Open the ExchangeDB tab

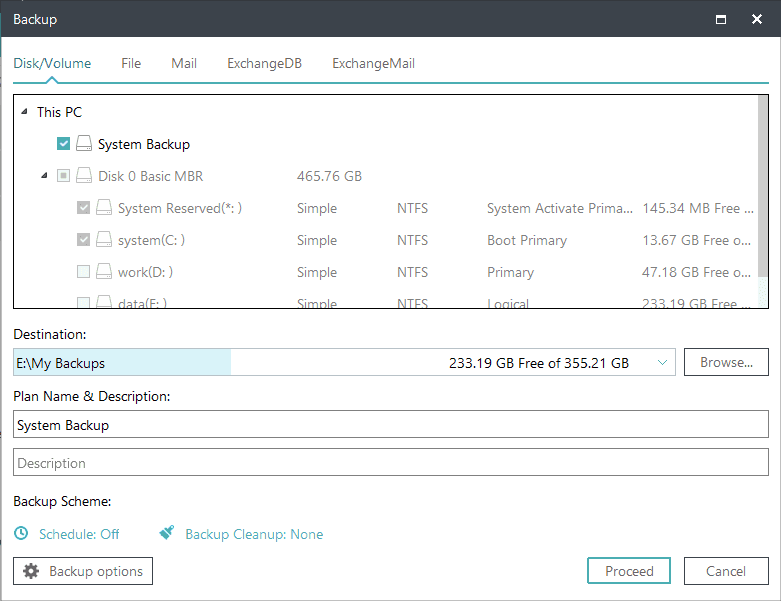(264, 63)
